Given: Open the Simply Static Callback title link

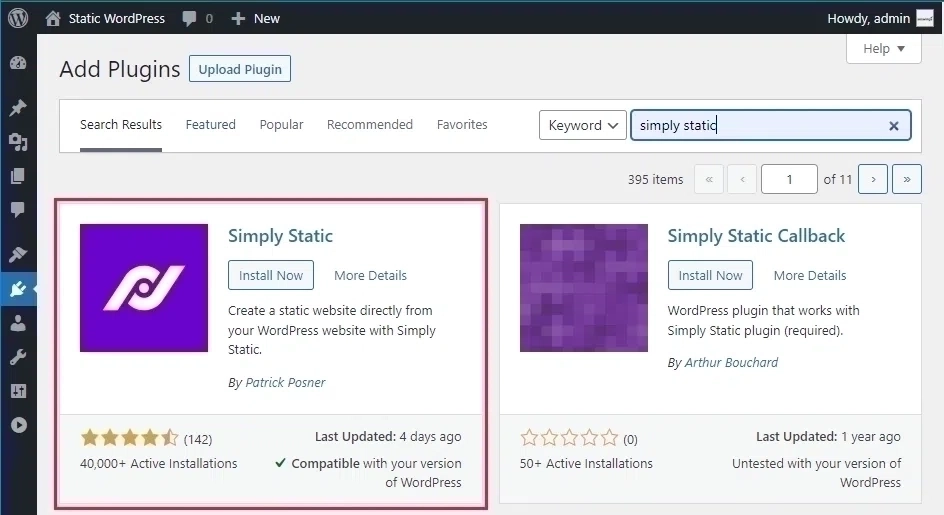Looking at the screenshot, I should pyautogui.click(x=756, y=236).
